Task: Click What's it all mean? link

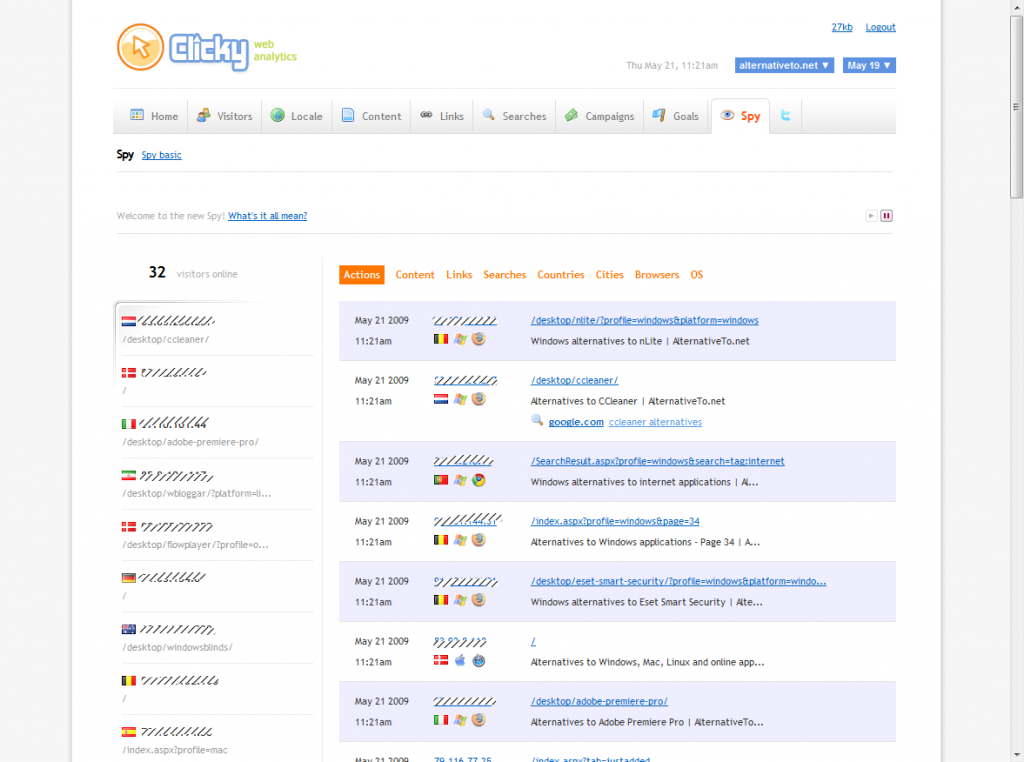Action: pos(267,215)
